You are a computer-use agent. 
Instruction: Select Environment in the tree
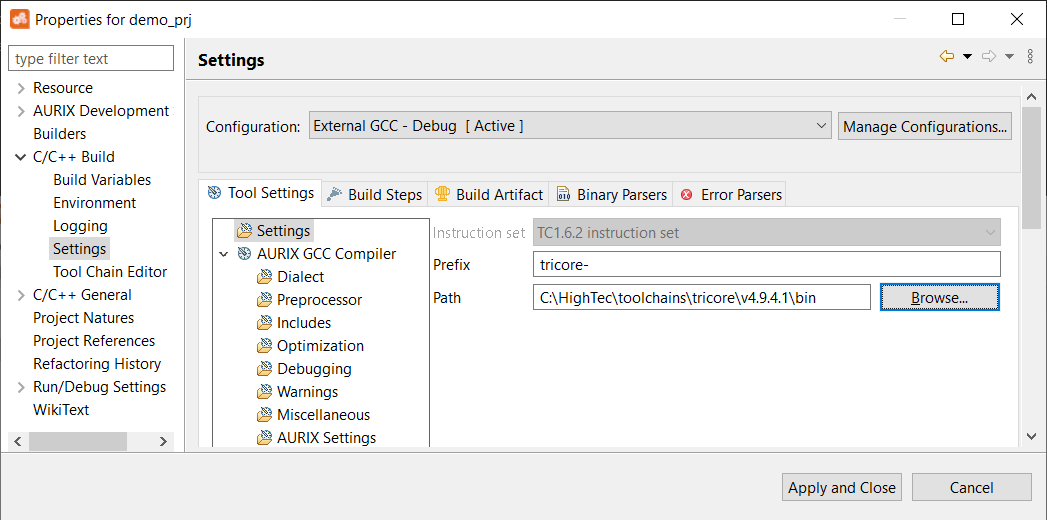(x=95, y=203)
